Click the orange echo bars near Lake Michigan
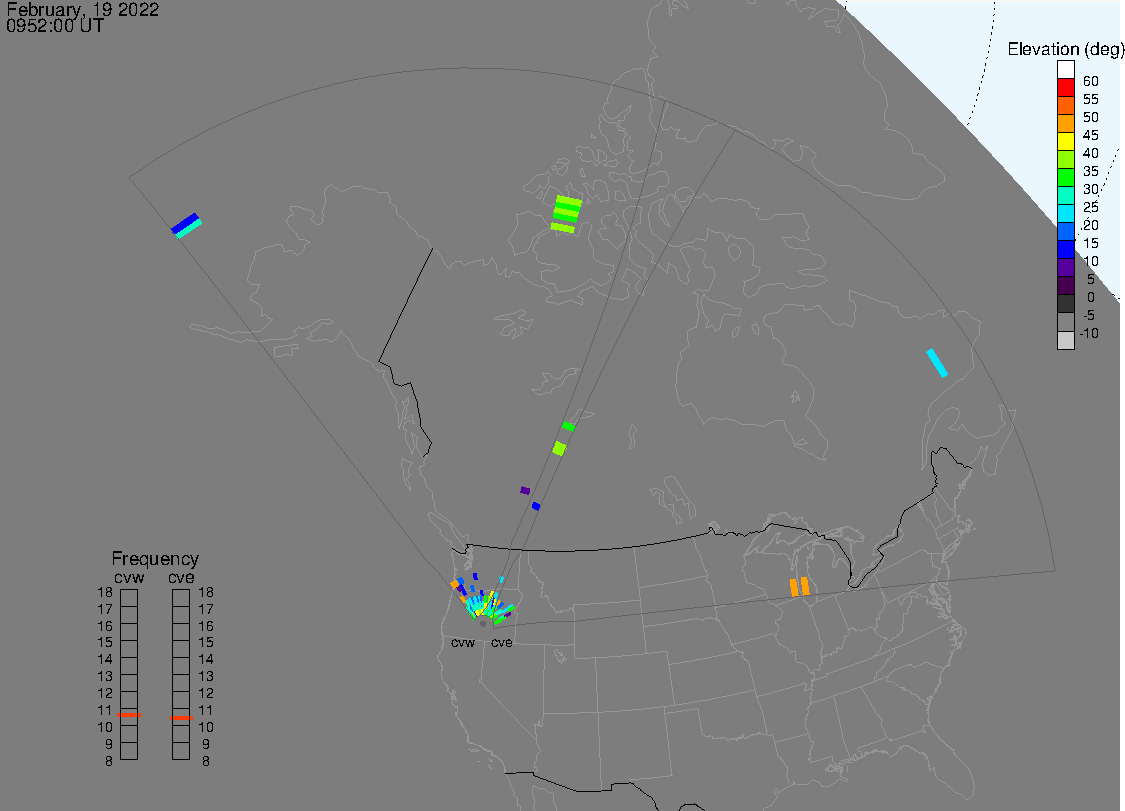This screenshot has height=811, width=1125. click(x=799, y=587)
